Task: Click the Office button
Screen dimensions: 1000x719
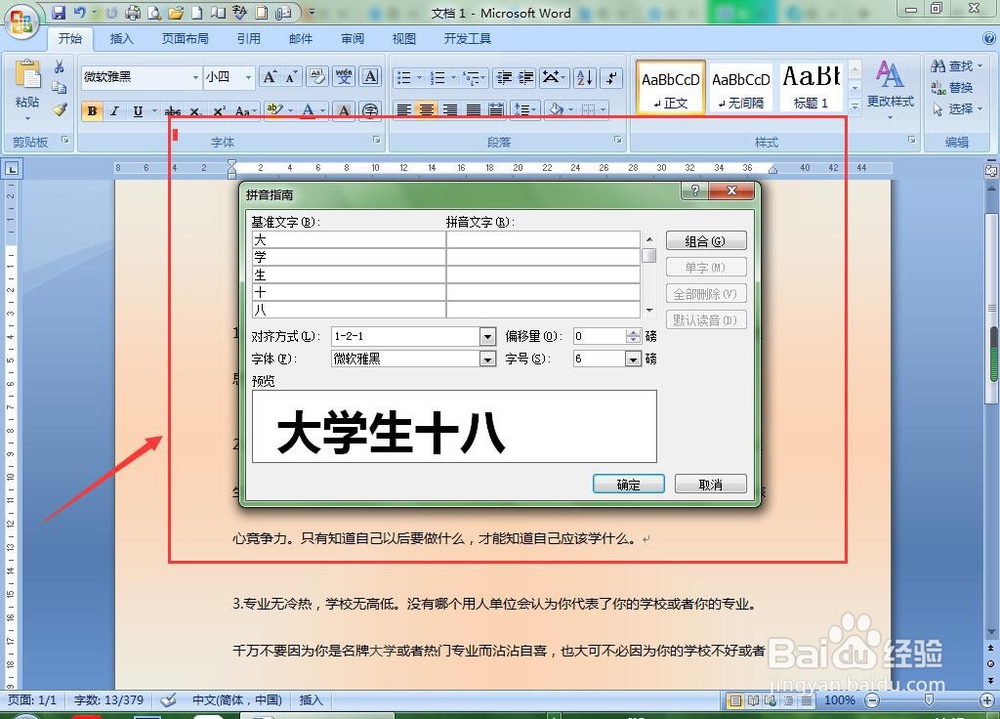Action: tap(22, 22)
